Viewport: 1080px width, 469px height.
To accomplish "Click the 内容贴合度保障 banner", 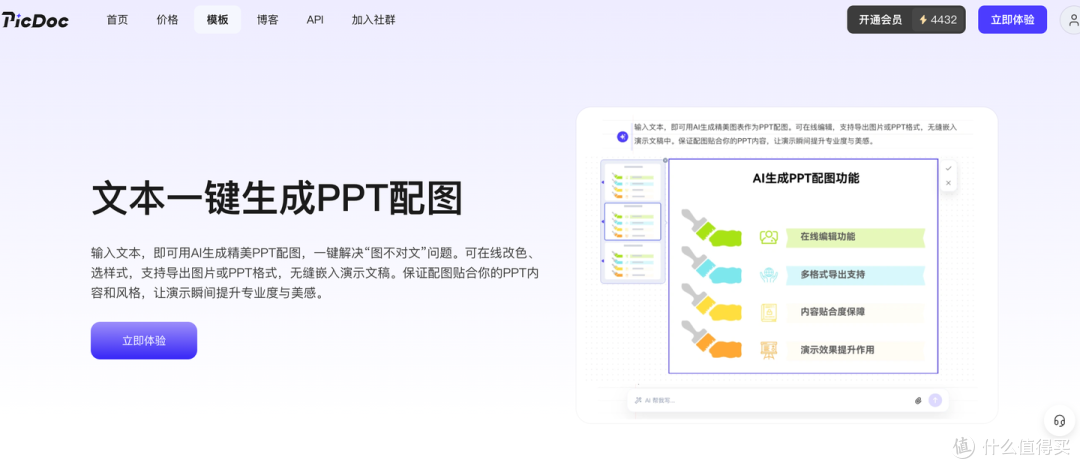I will click(x=855, y=312).
